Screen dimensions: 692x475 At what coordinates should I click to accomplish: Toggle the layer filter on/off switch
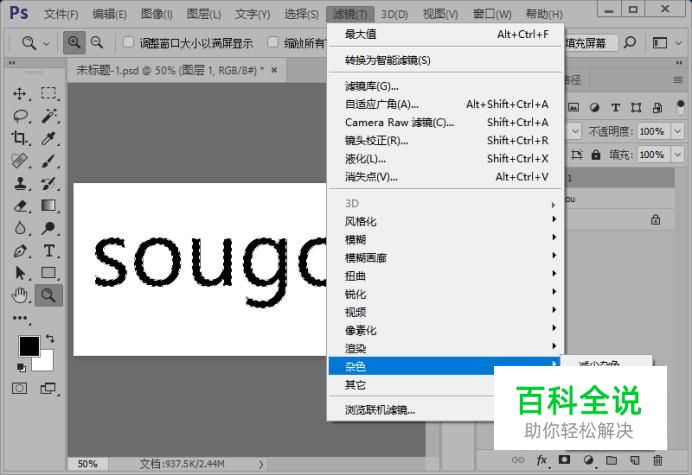tap(681, 106)
